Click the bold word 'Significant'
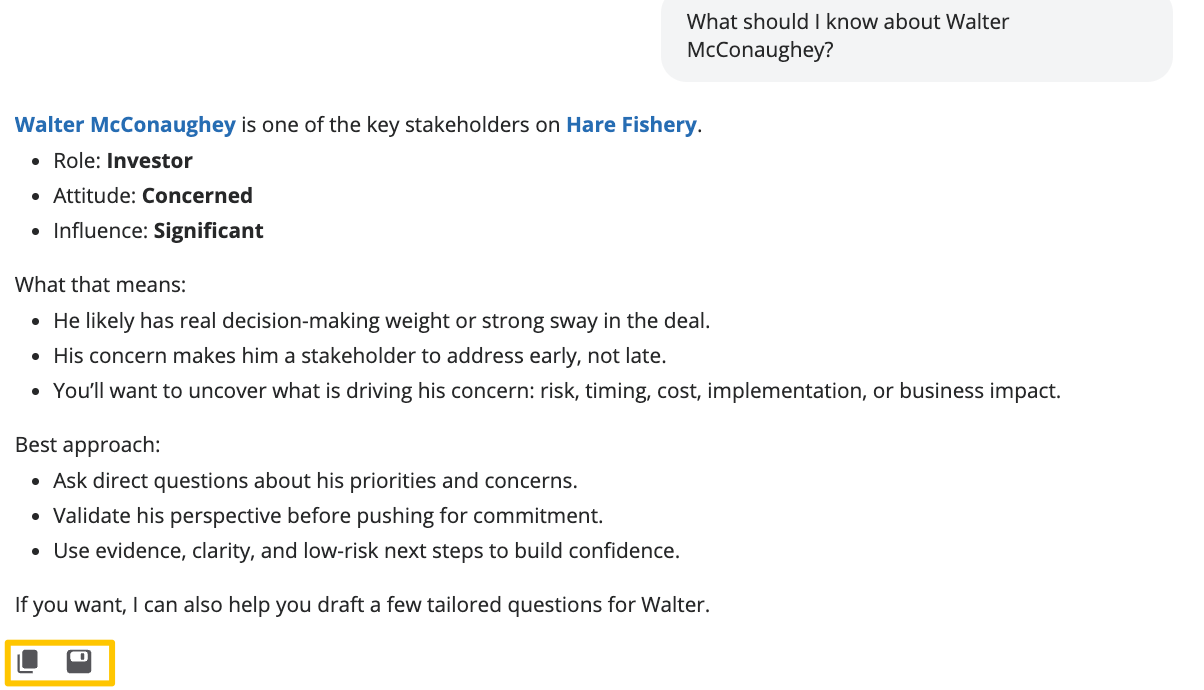Screen dimensions: 1204x690 209,231
